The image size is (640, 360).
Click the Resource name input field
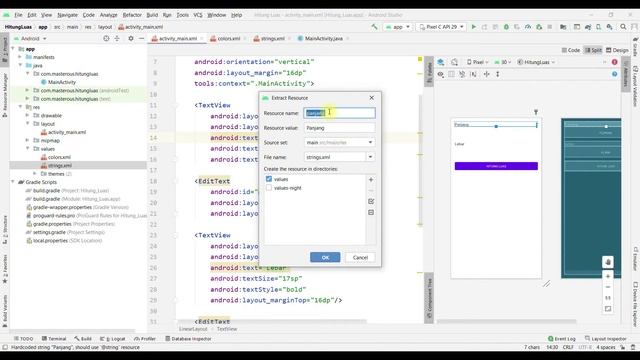(339, 113)
